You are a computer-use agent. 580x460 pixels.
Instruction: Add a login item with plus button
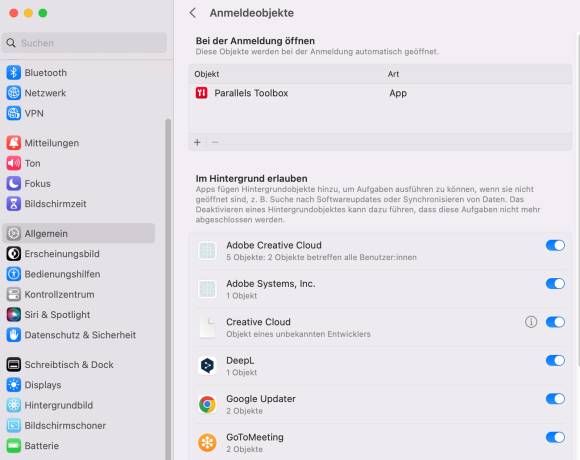(x=197, y=142)
